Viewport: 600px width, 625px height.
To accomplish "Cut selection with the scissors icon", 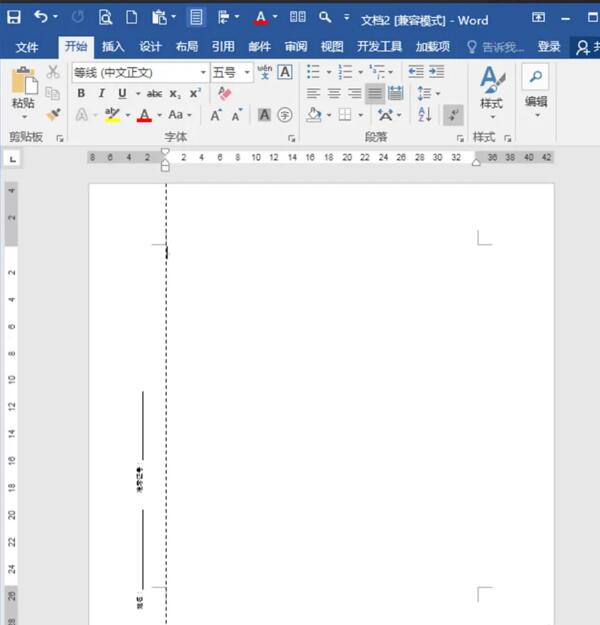I will [x=53, y=72].
